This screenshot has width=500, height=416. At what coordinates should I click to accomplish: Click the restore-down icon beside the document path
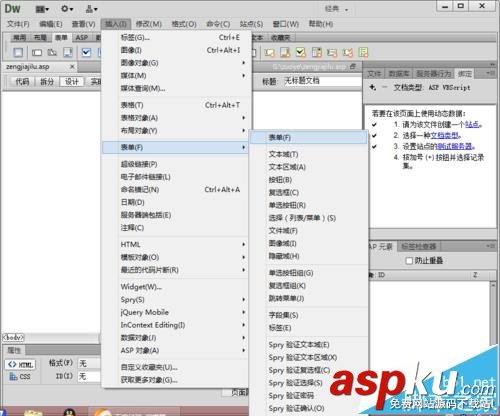(x=353, y=67)
